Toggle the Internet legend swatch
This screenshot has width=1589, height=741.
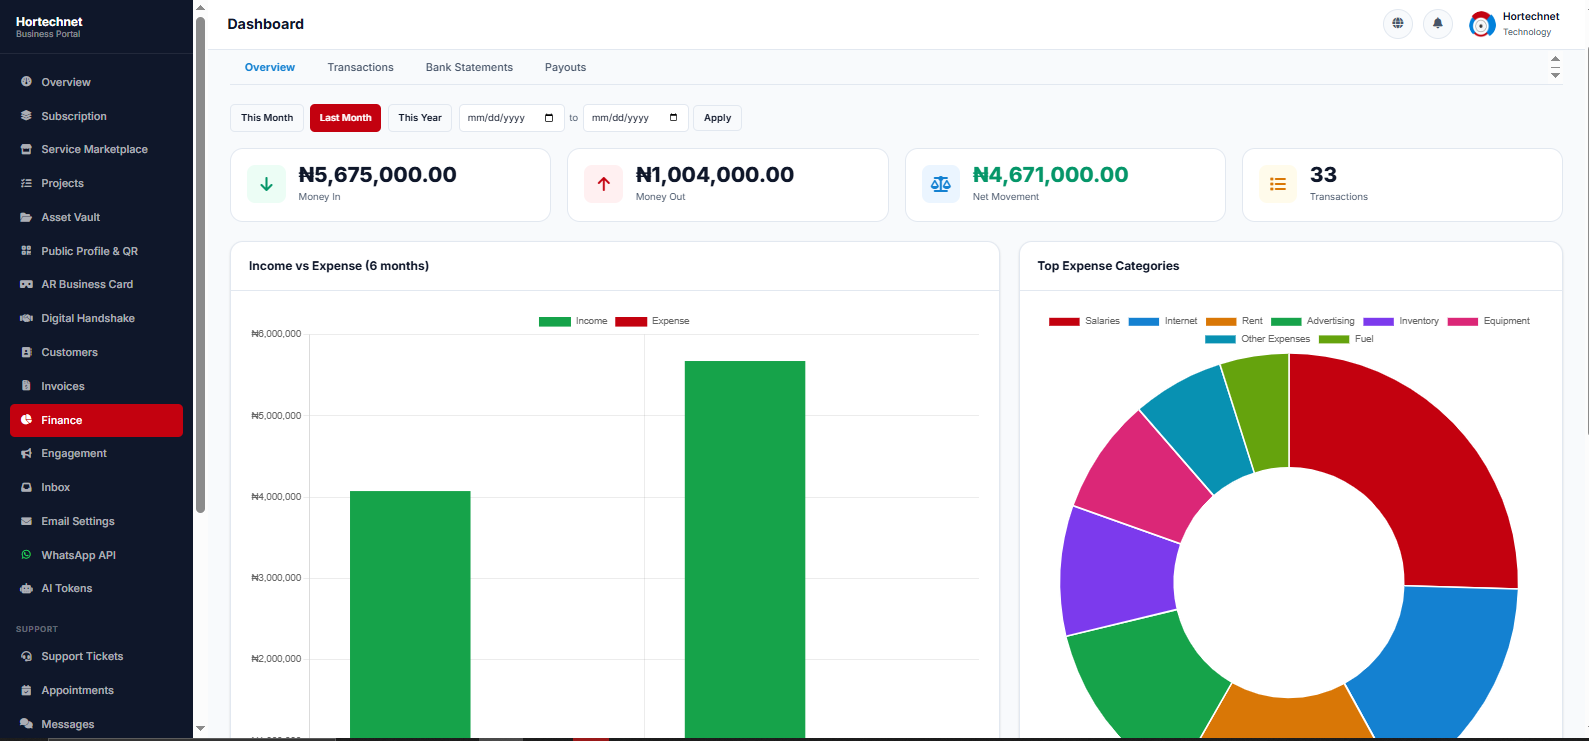[1144, 321]
